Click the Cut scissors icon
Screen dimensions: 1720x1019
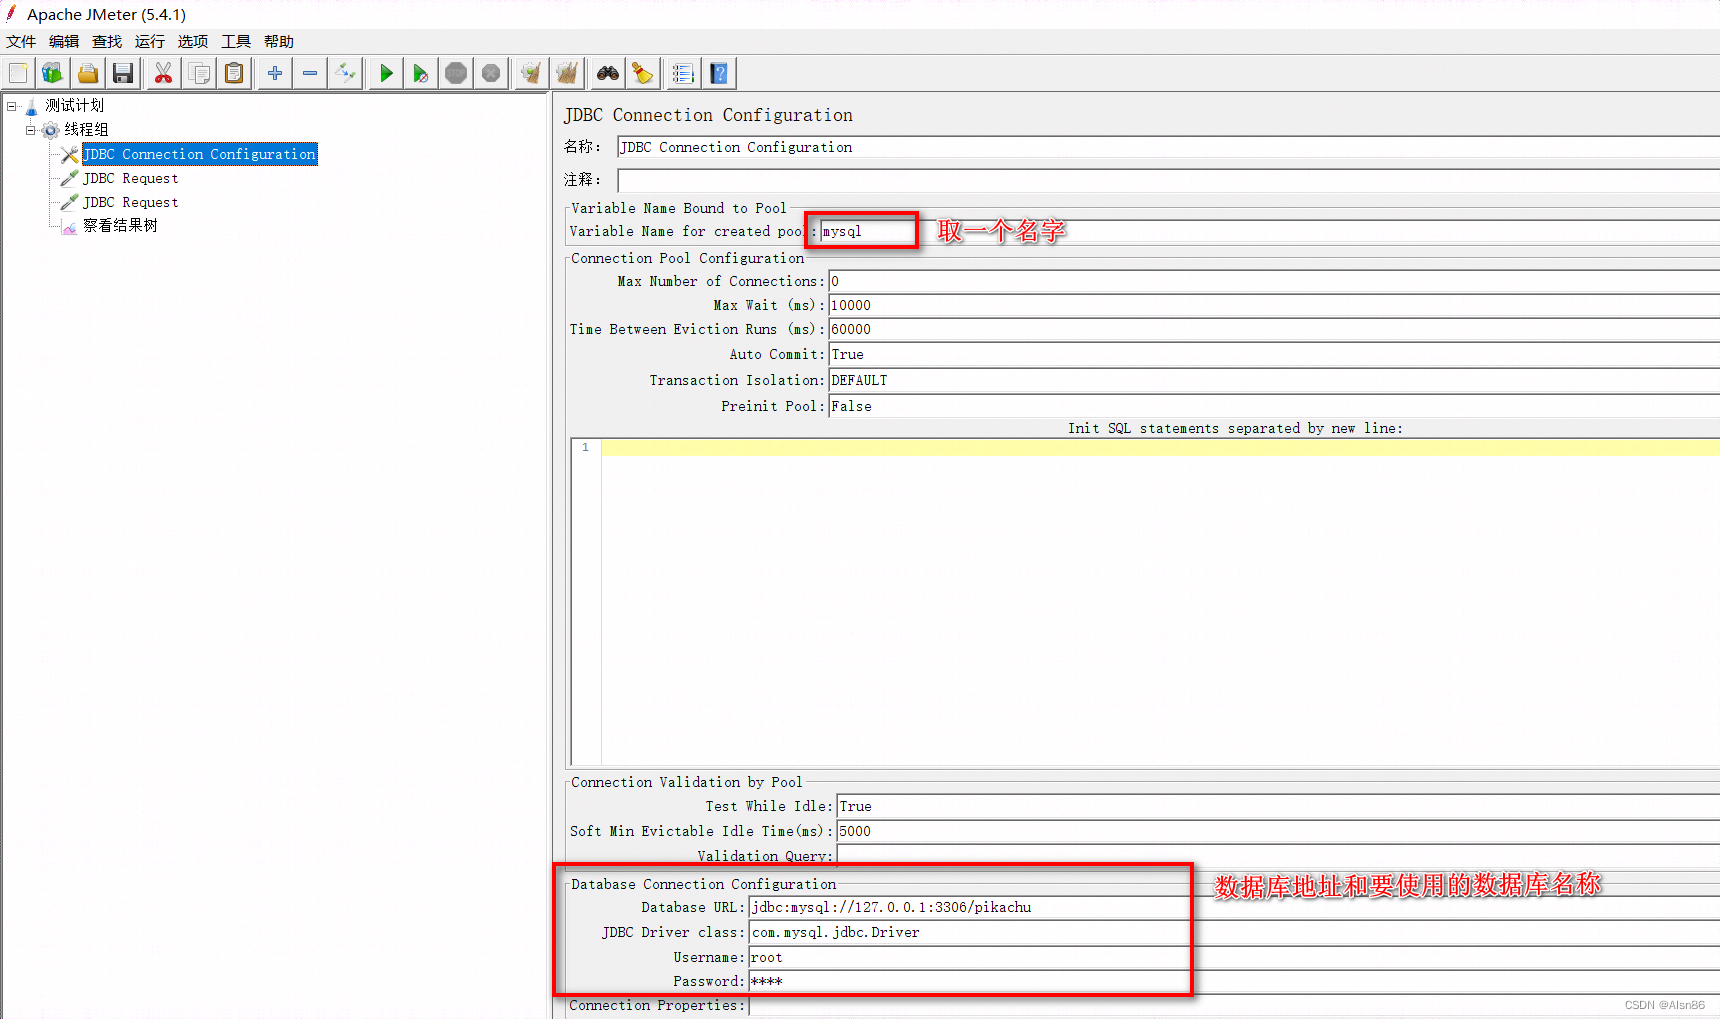point(164,73)
